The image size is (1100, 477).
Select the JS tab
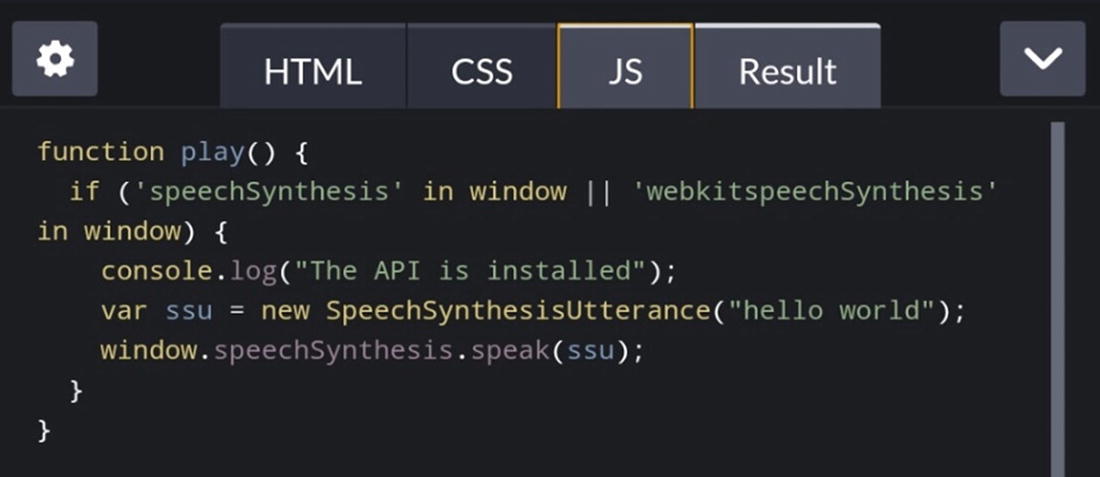pos(625,71)
